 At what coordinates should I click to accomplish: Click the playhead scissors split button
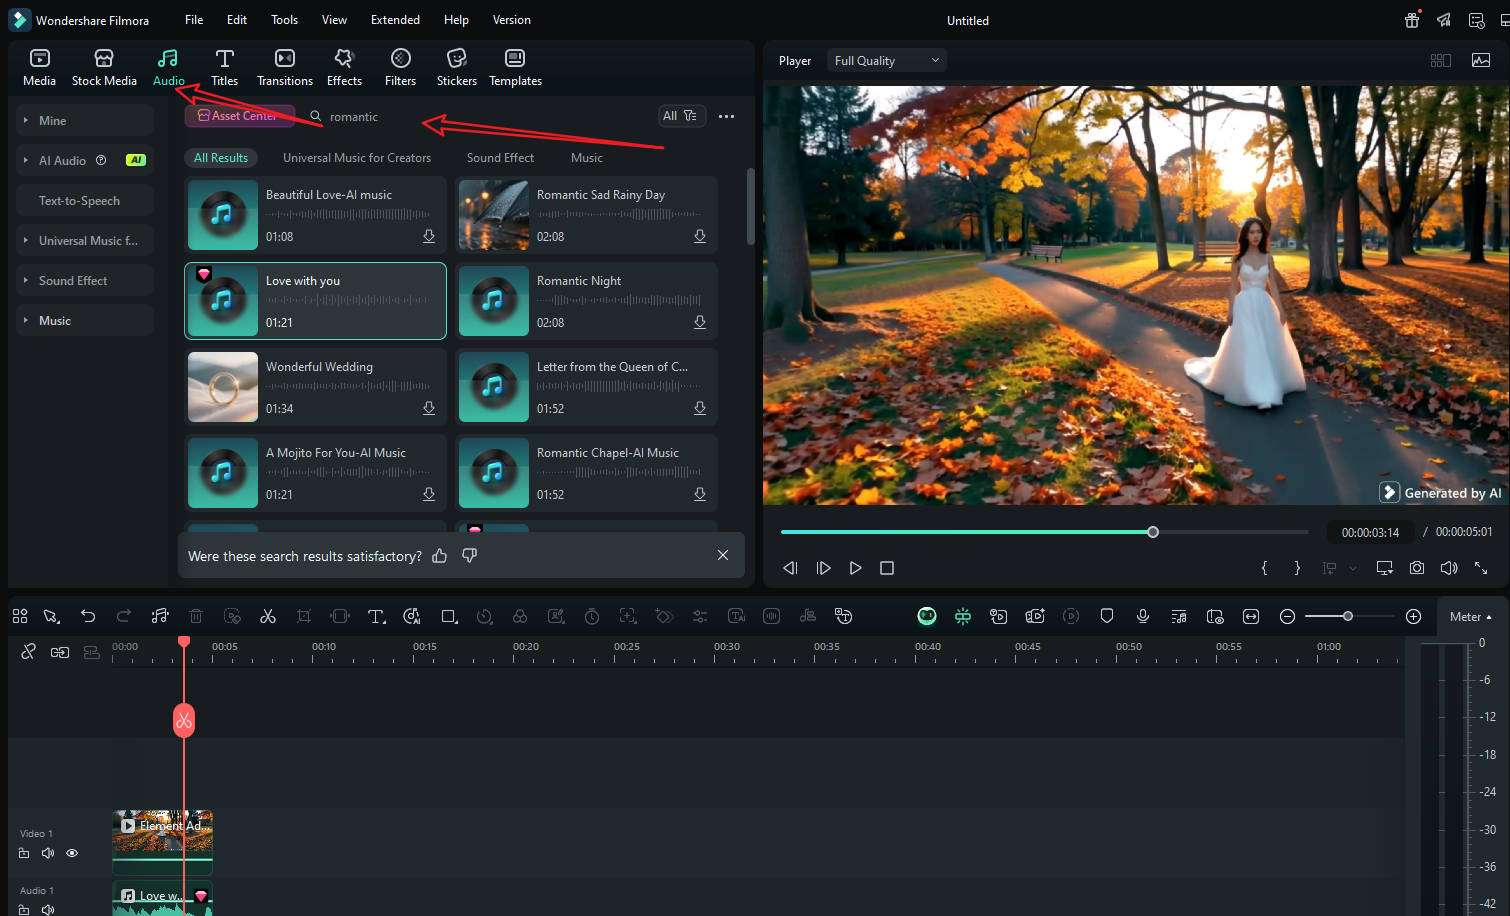pos(184,720)
